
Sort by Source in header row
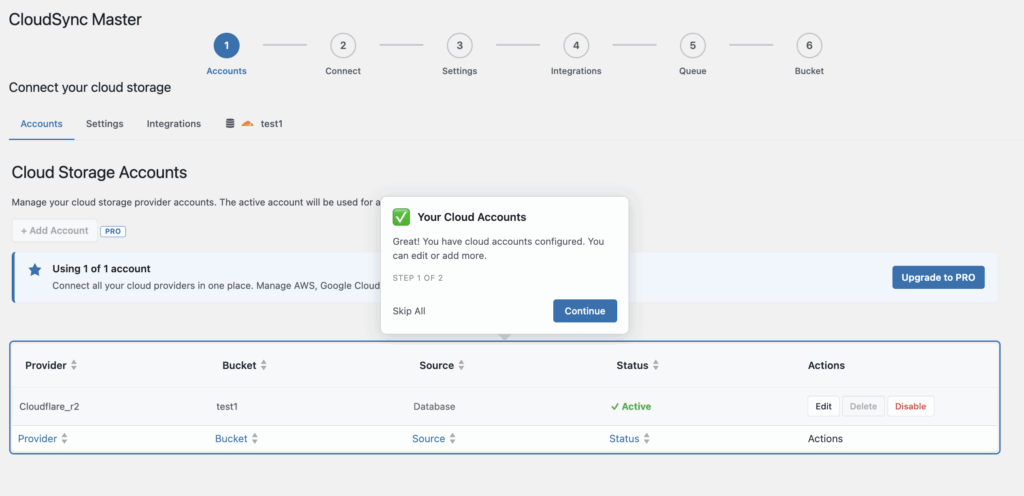pos(461,366)
